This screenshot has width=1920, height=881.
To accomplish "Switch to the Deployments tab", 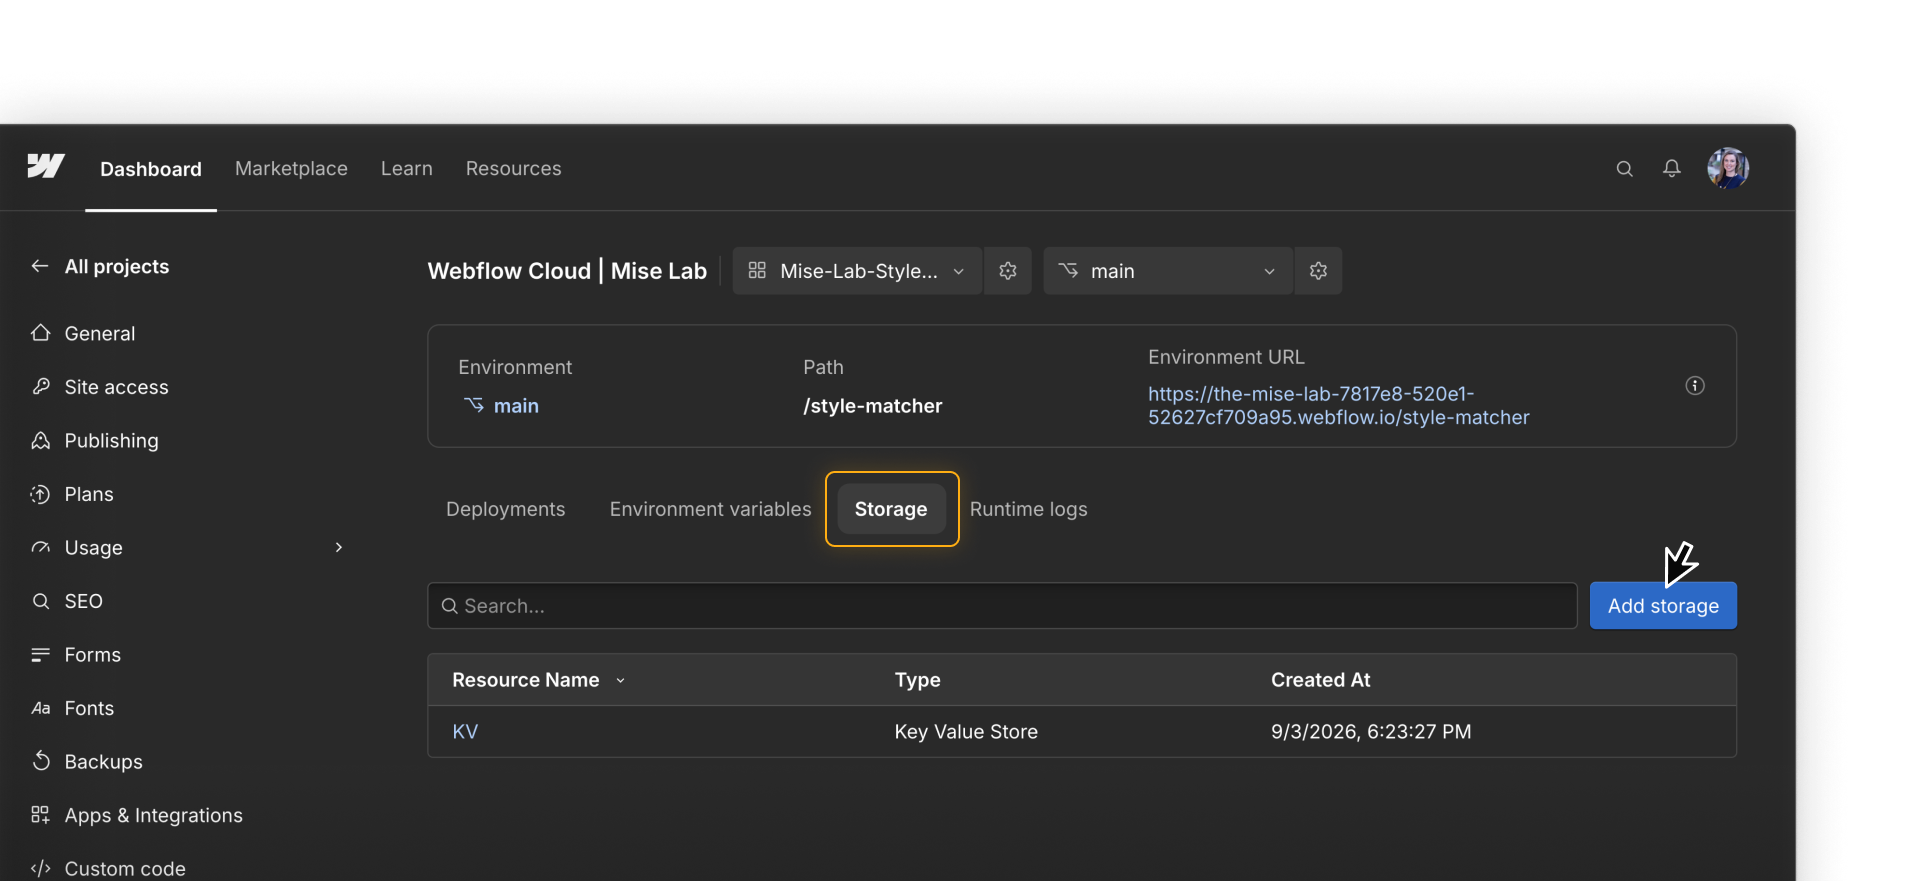I will [x=505, y=509].
